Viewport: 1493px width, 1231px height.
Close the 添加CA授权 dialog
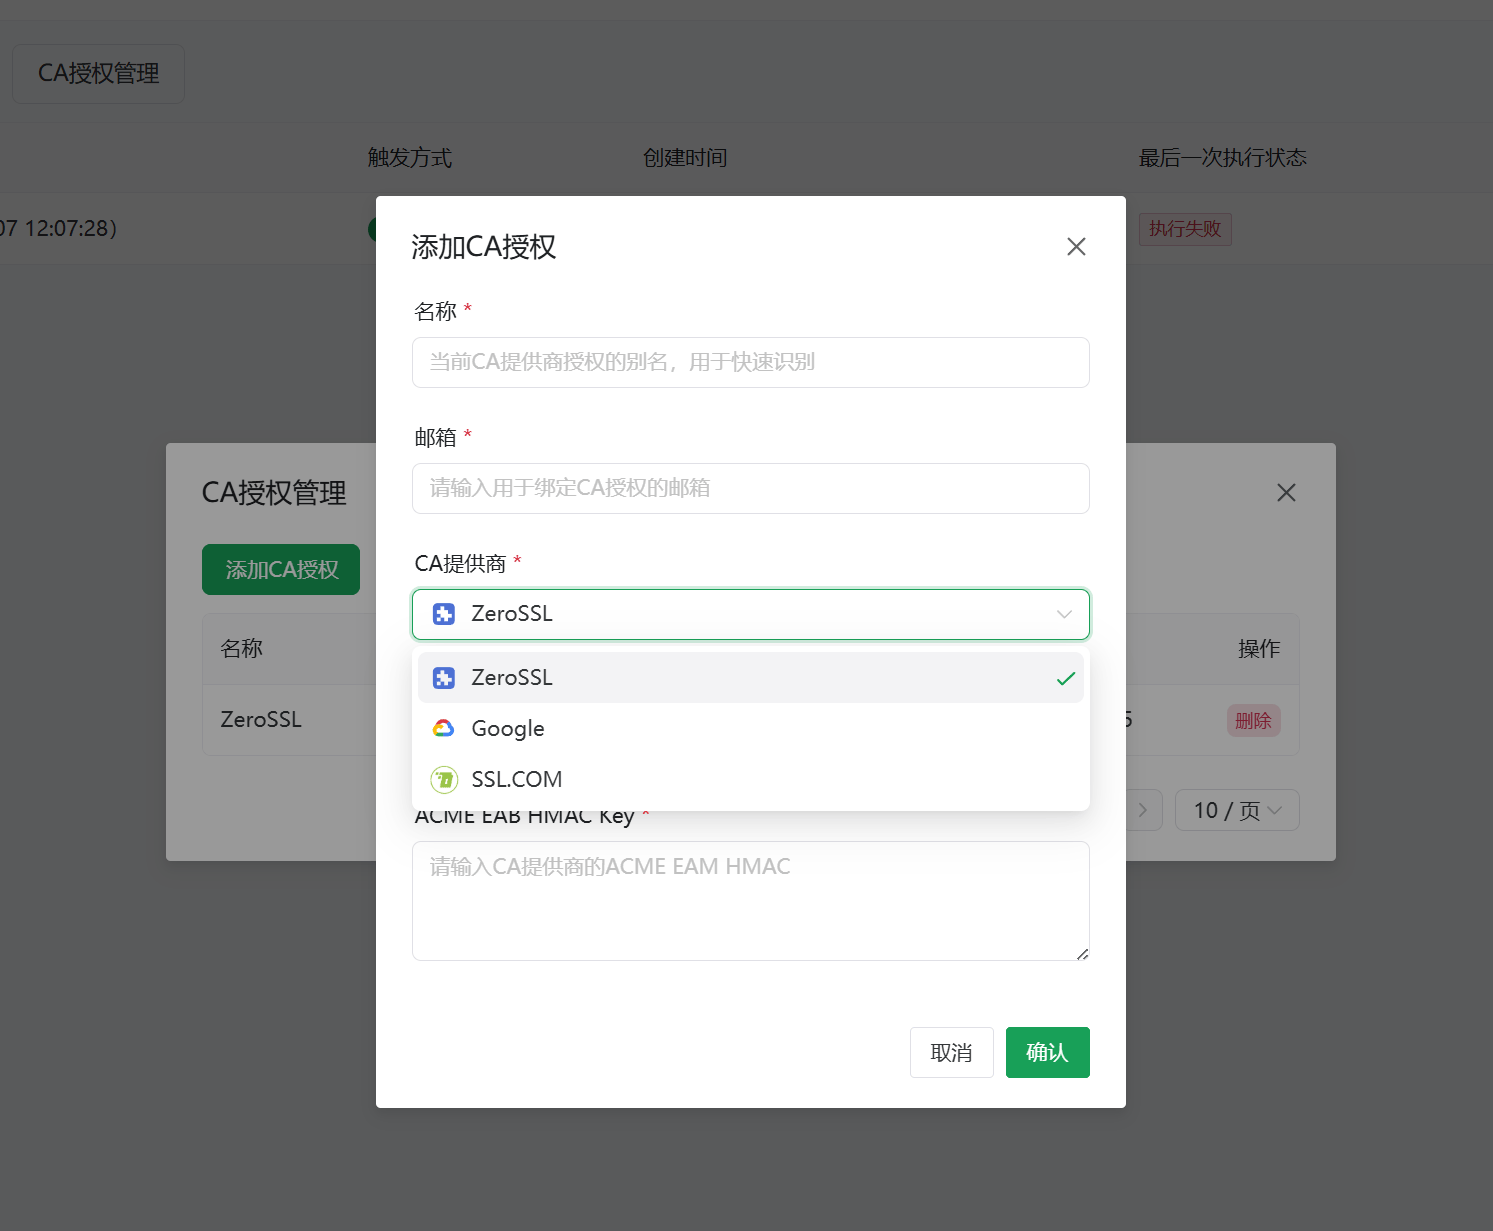pos(1076,246)
